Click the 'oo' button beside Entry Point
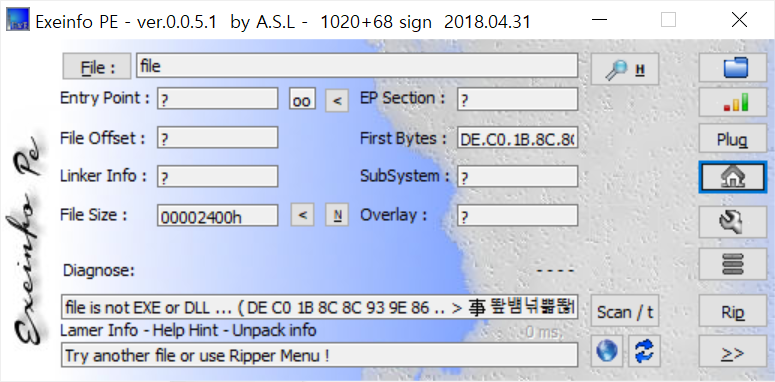 pos(302,99)
